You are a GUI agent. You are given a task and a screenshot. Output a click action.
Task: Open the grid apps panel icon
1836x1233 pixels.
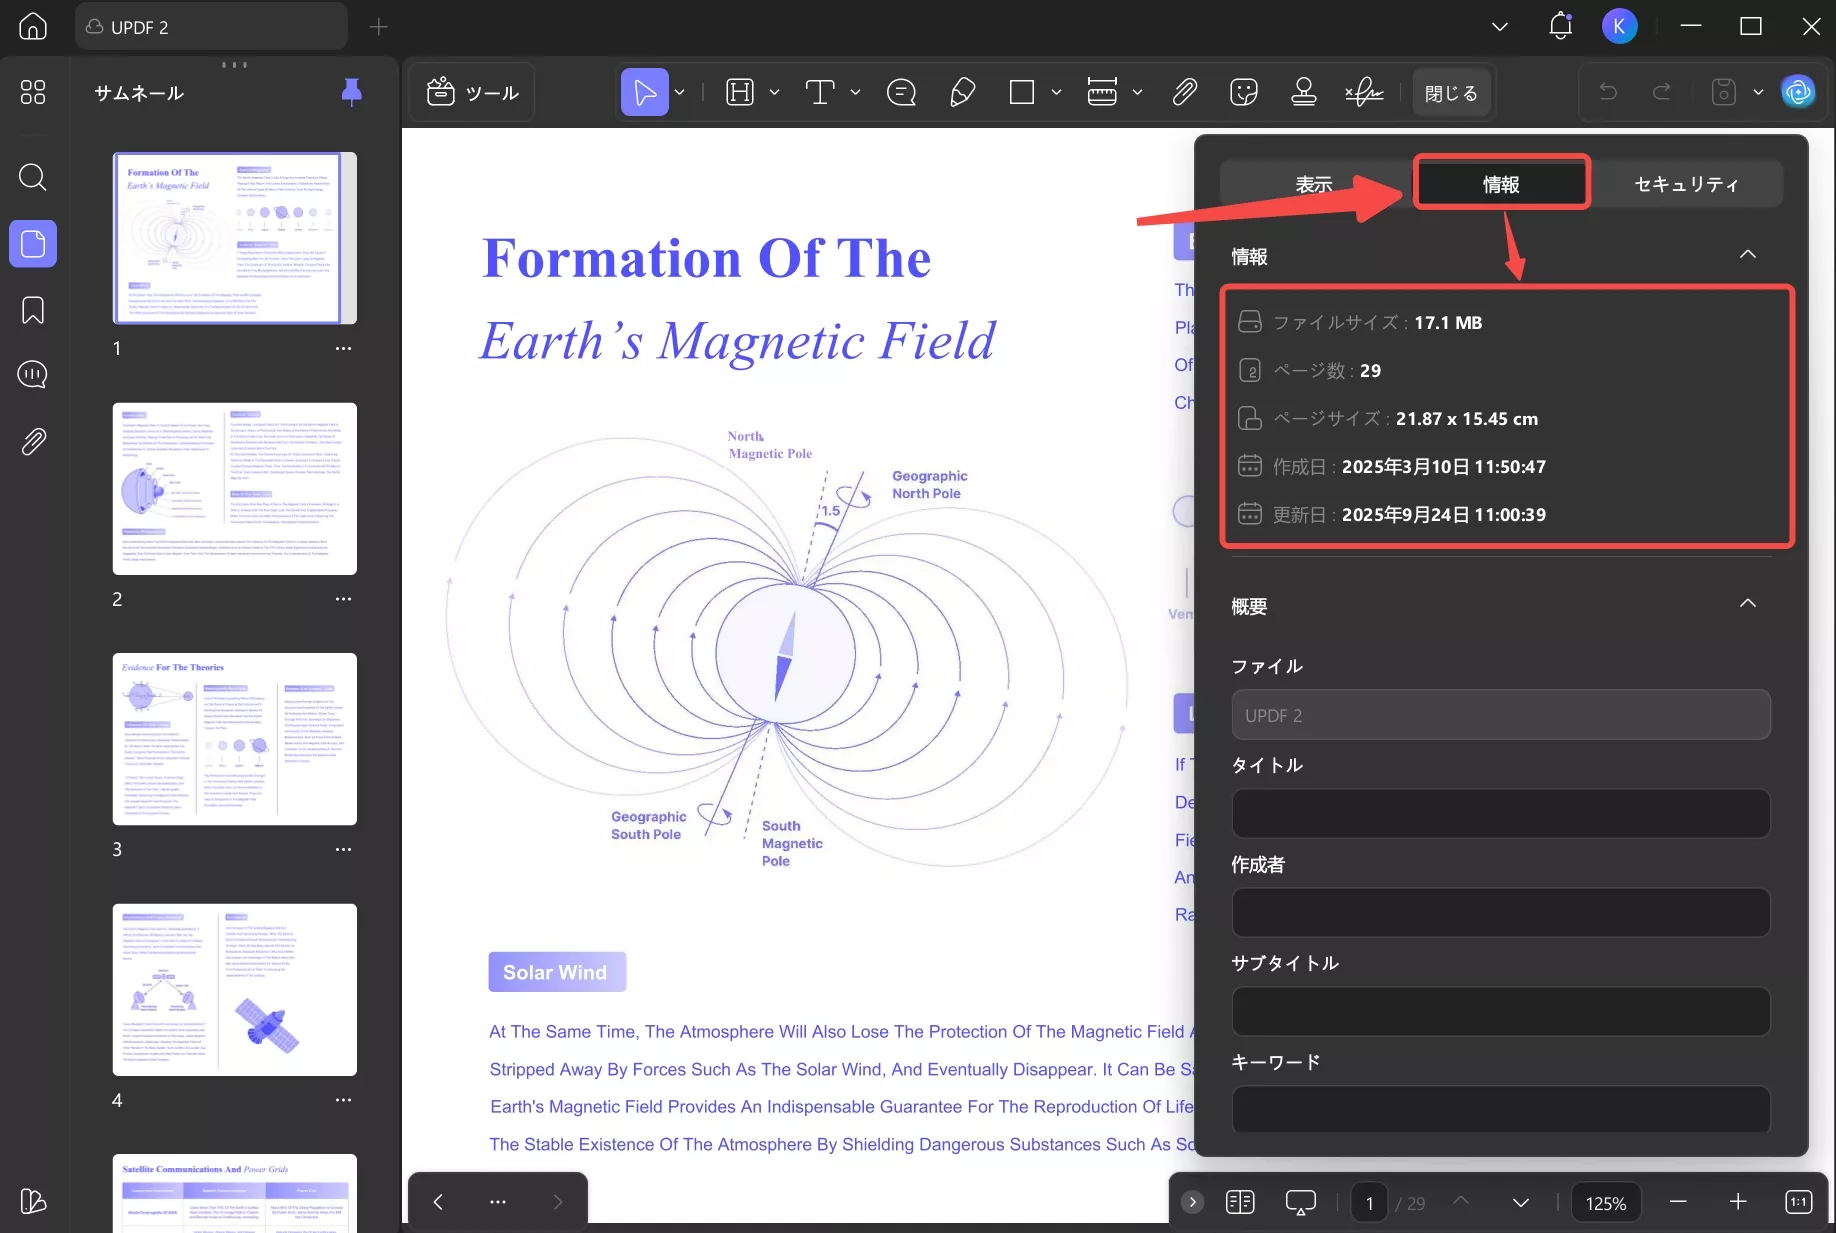[33, 92]
